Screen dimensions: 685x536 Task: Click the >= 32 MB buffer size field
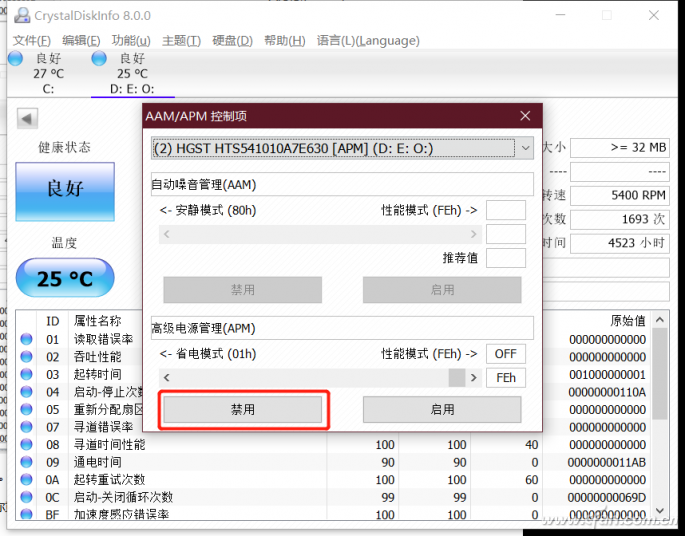tap(619, 148)
